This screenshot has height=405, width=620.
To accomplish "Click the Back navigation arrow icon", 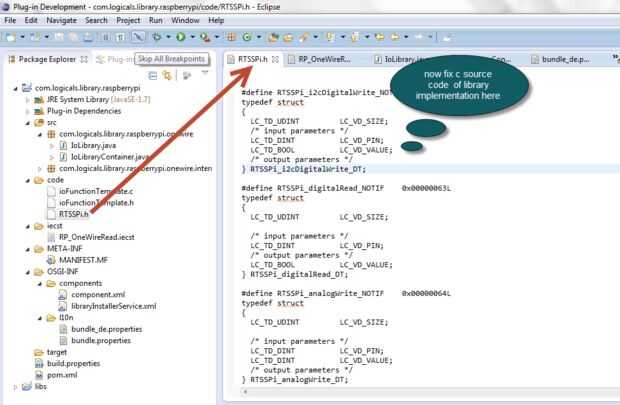I will coord(395,37).
